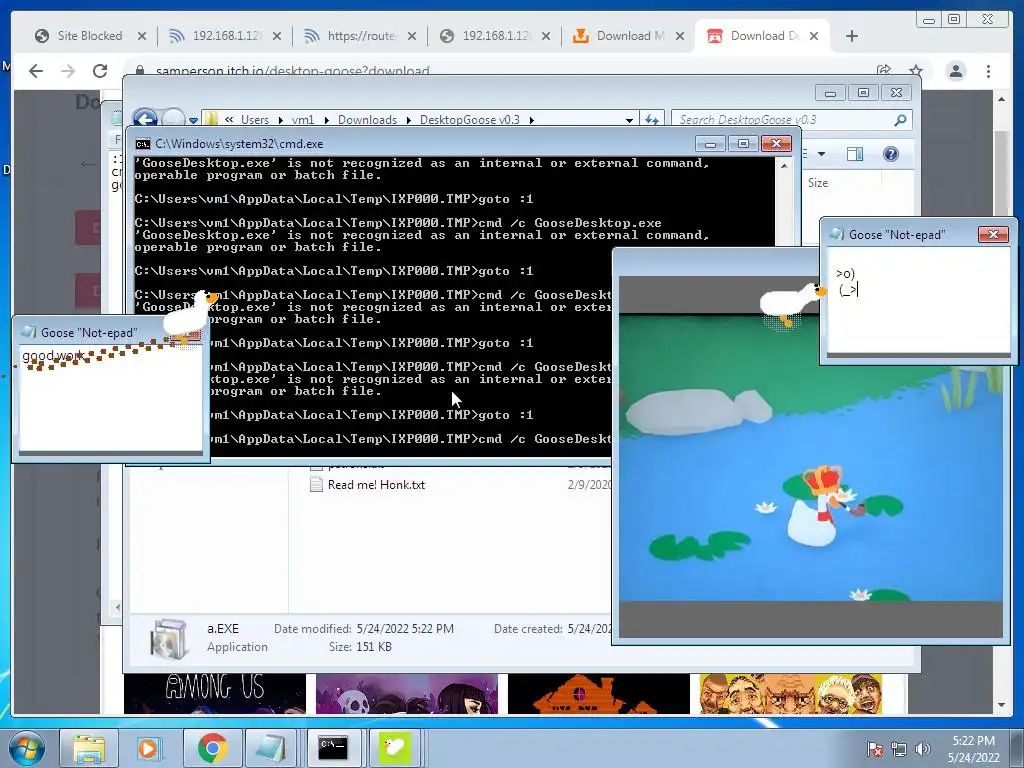Refresh the Explorer folder view
Viewport: 1024px width, 768px height.
click(652, 120)
